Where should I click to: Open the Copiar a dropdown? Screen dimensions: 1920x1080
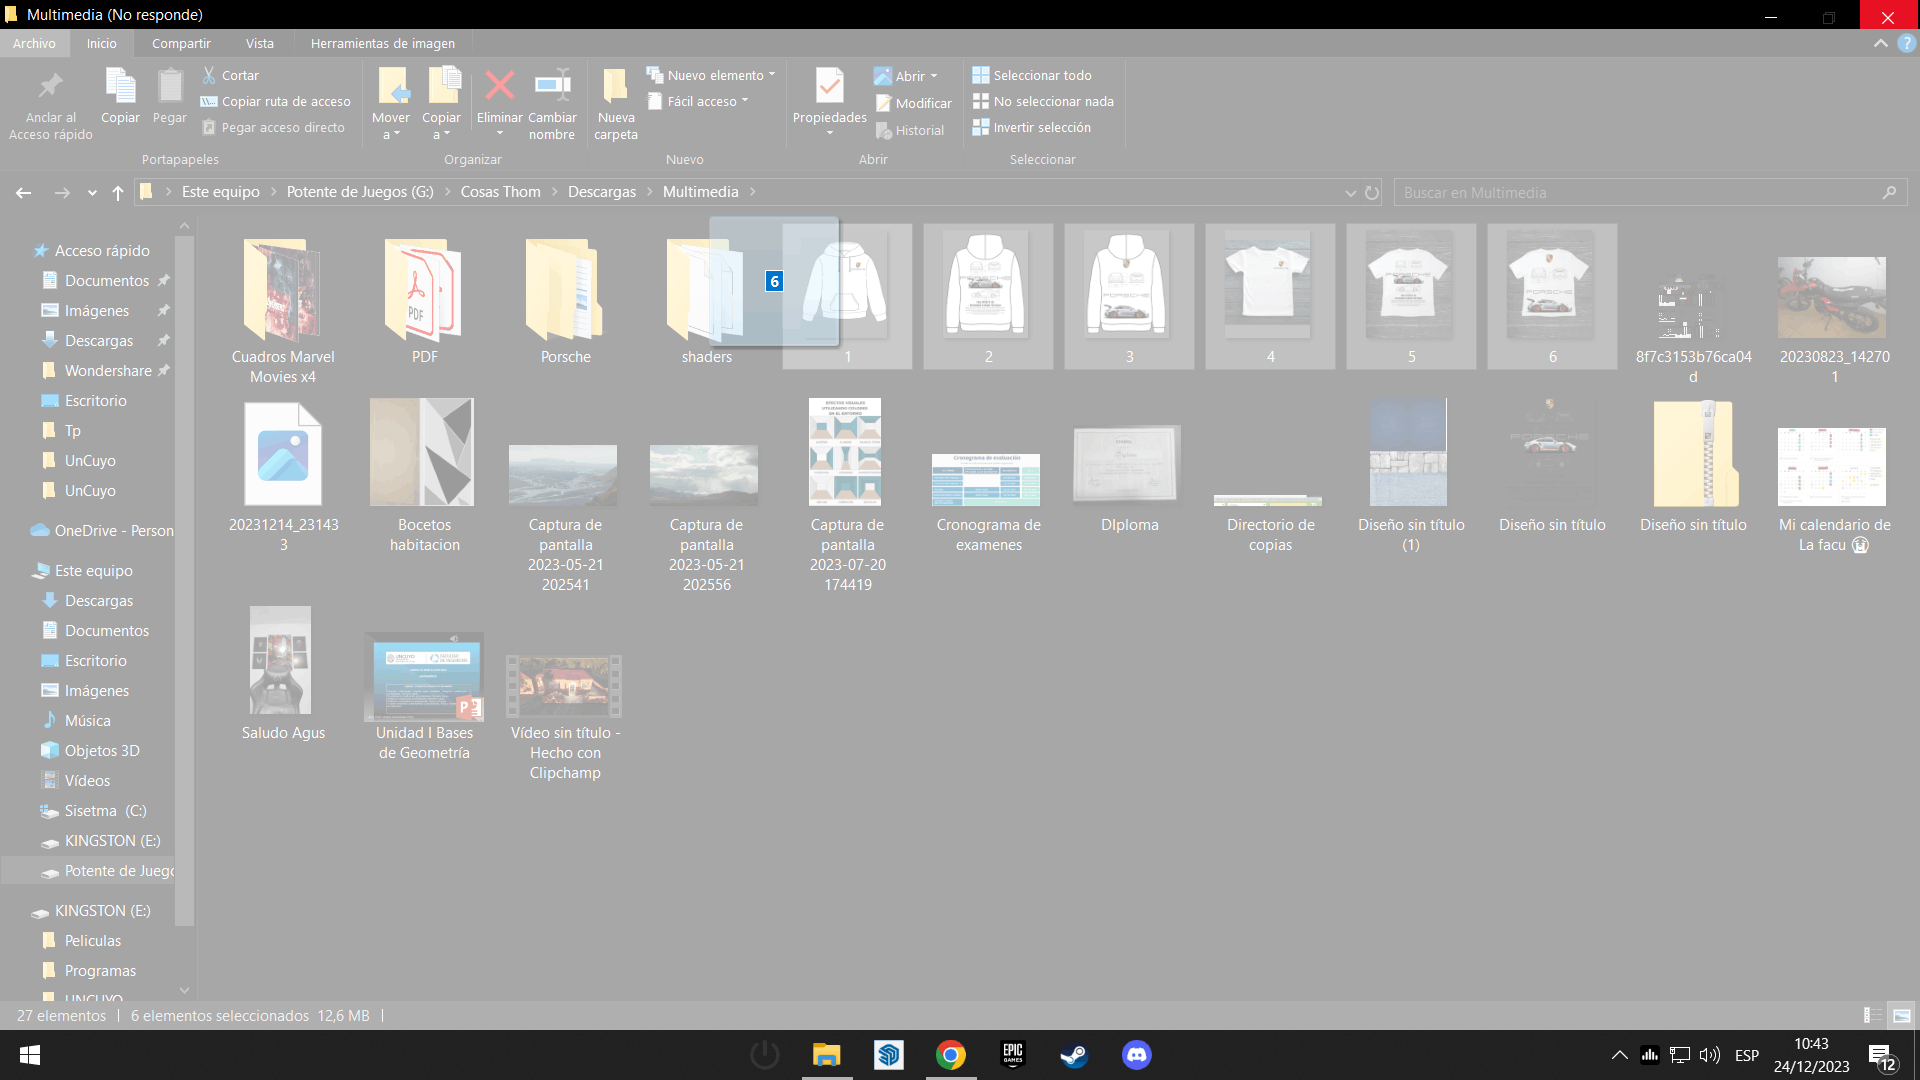pos(441,126)
